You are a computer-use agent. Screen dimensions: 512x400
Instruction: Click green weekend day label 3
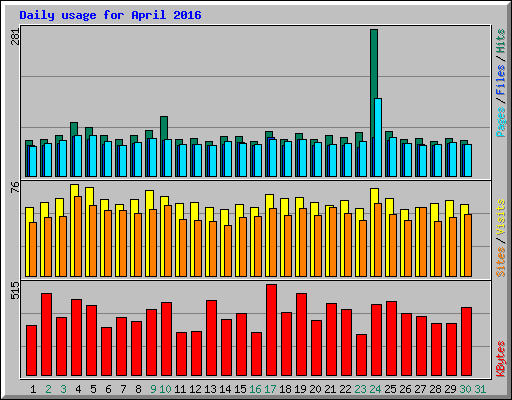pos(63,389)
